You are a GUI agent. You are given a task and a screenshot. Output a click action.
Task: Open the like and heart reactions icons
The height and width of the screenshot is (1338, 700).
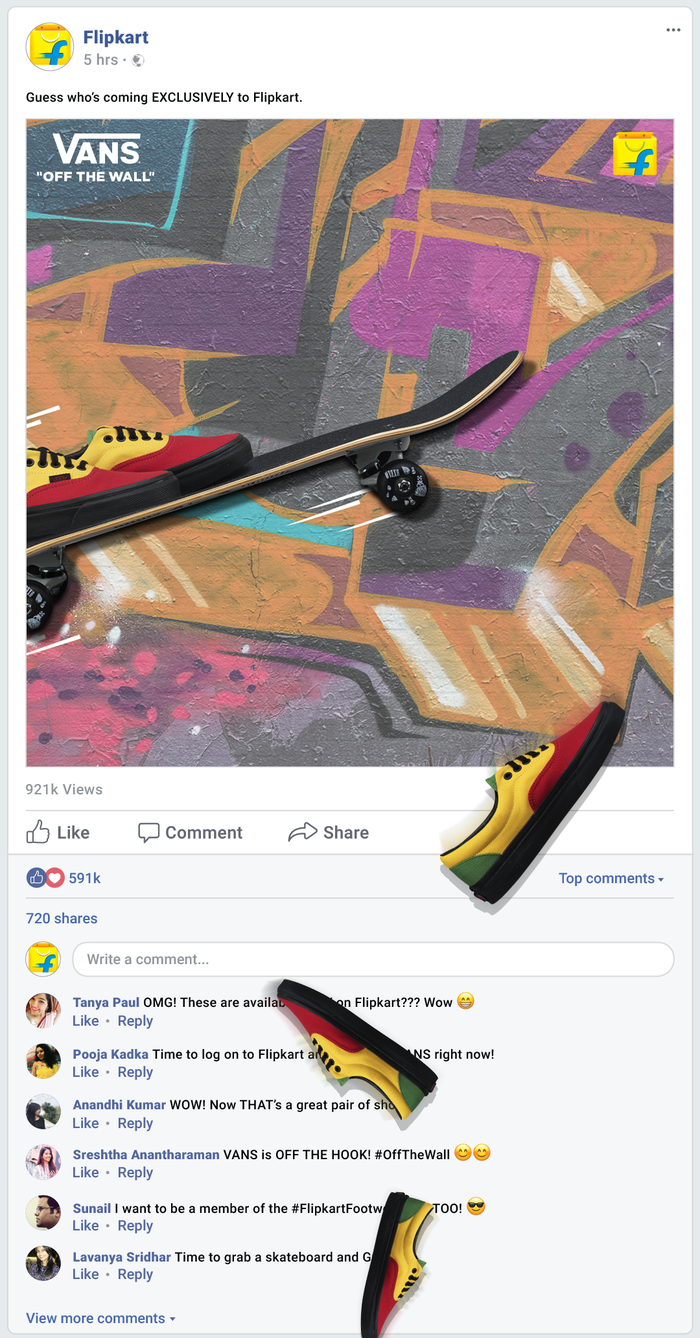45,878
